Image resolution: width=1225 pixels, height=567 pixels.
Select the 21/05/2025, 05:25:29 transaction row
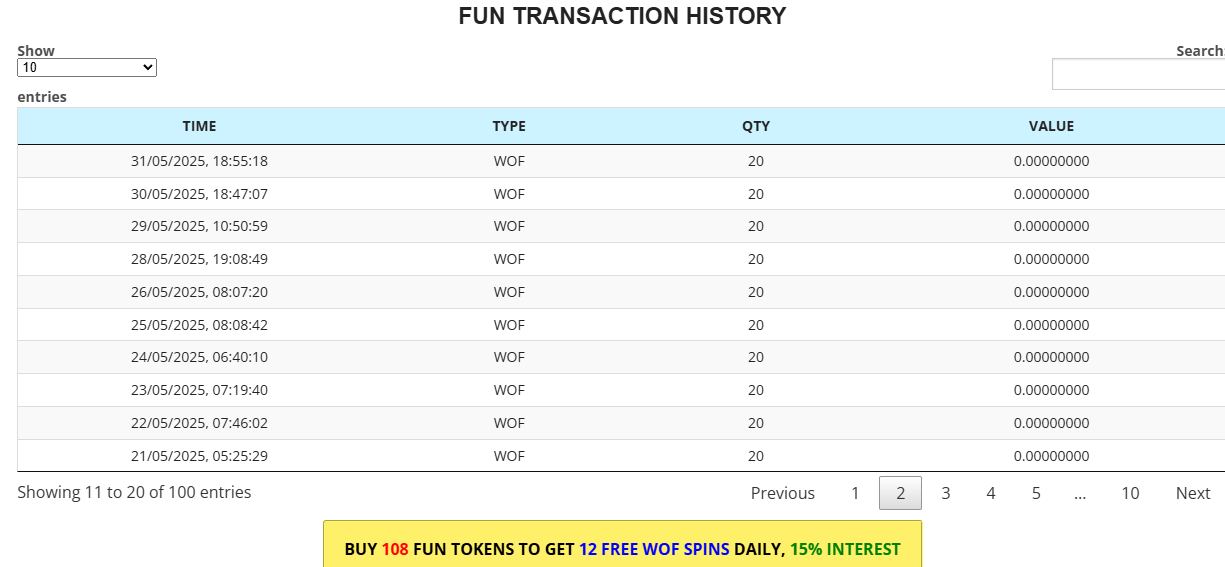pyautogui.click(x=621, y=456)
